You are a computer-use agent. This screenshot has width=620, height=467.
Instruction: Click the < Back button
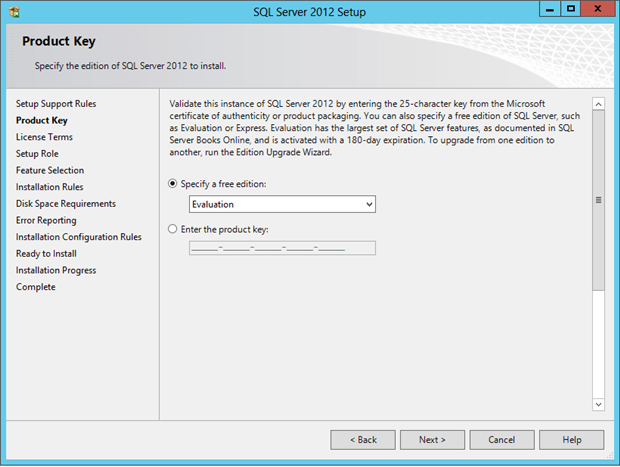point(363,440)
